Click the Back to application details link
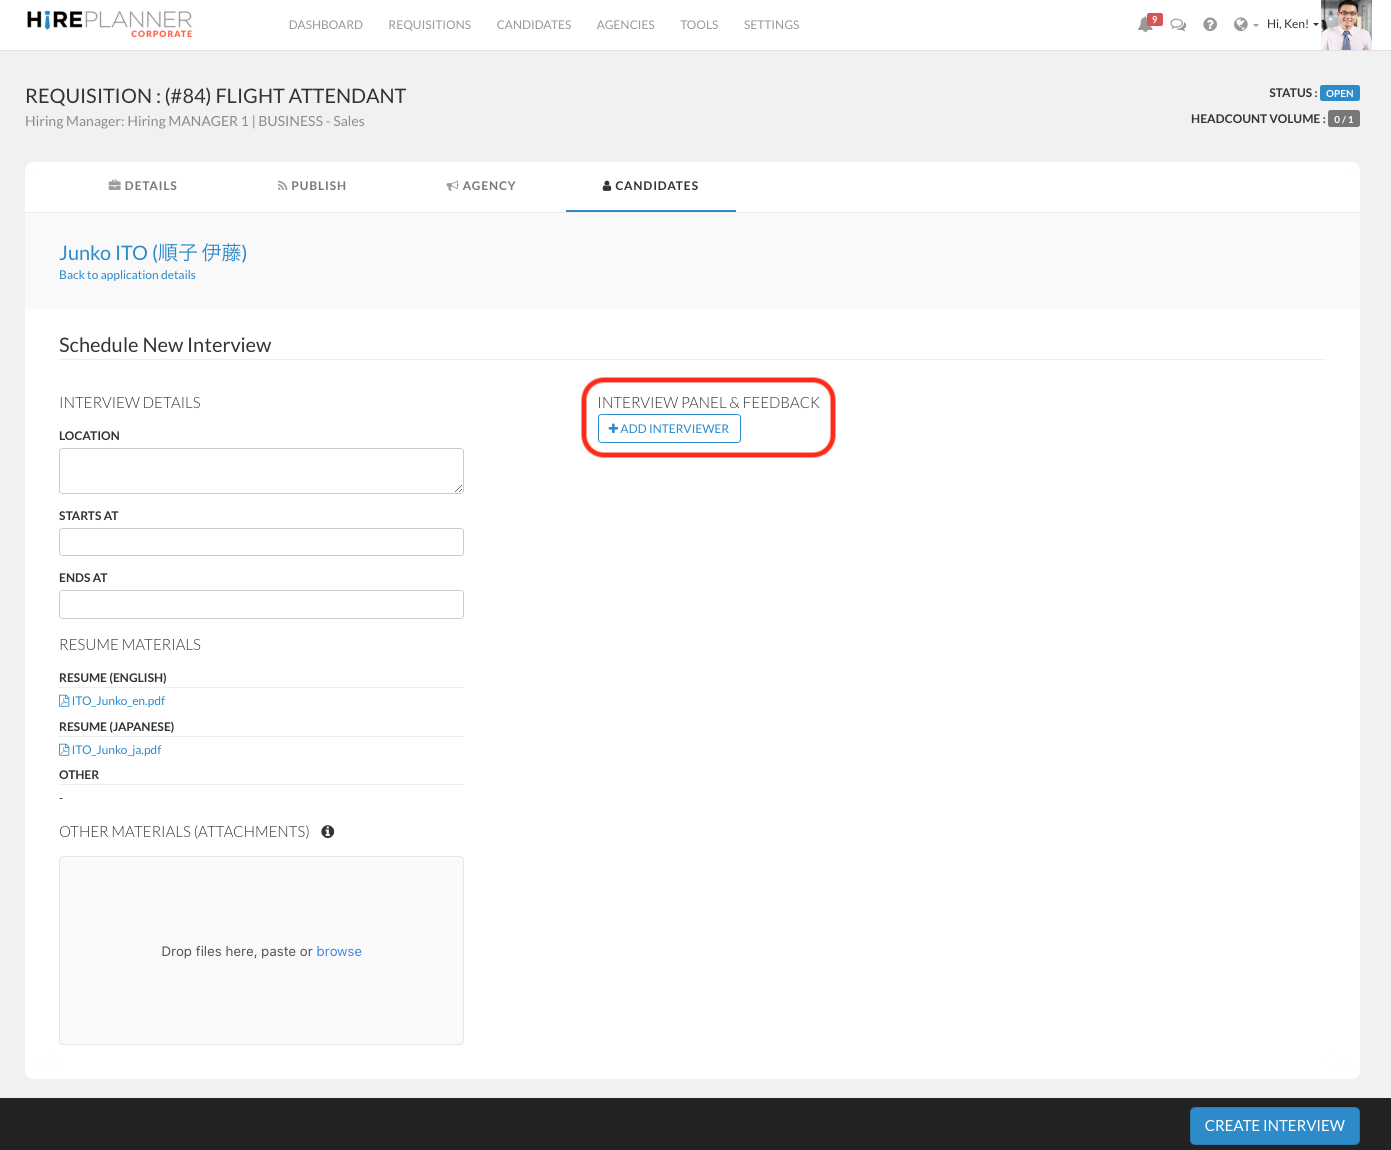The height and width of the screenshot is (1150, 1391). coord(127,275)
